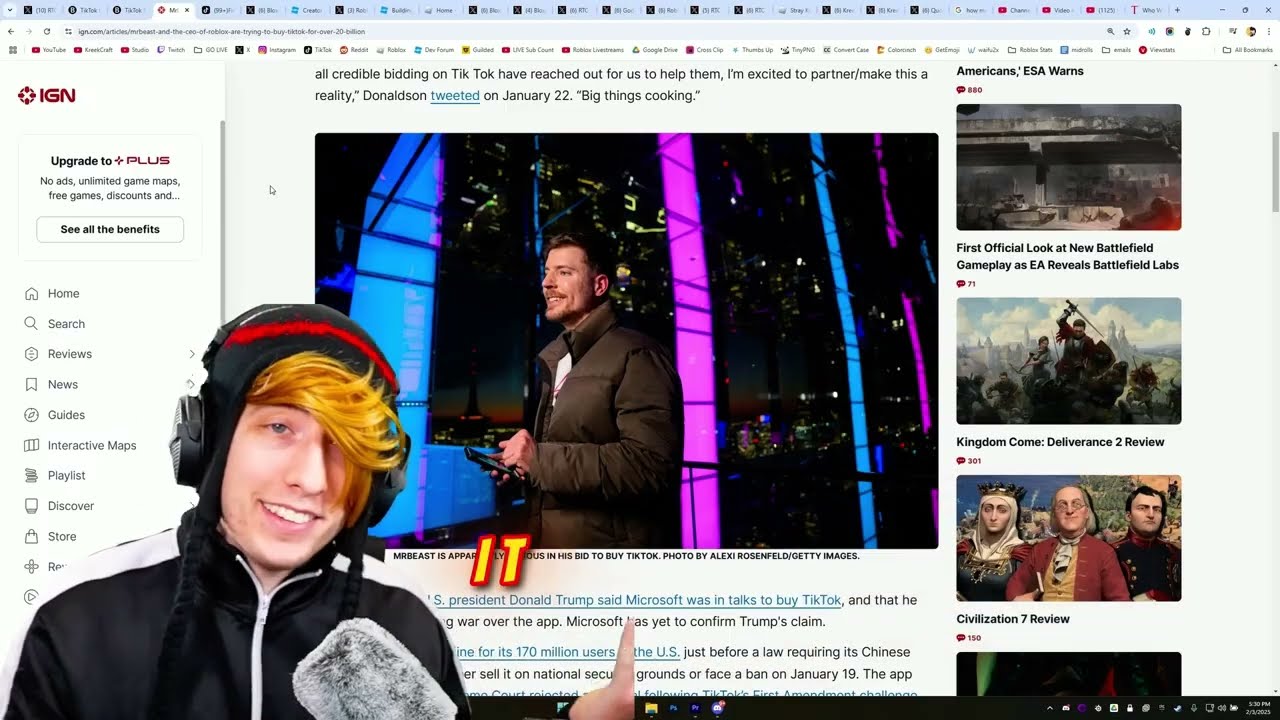Open Kingdom Come: Deliverance 2 Review link
The width and height of the screenshot is (1280, 720).
coord(1060,442)
